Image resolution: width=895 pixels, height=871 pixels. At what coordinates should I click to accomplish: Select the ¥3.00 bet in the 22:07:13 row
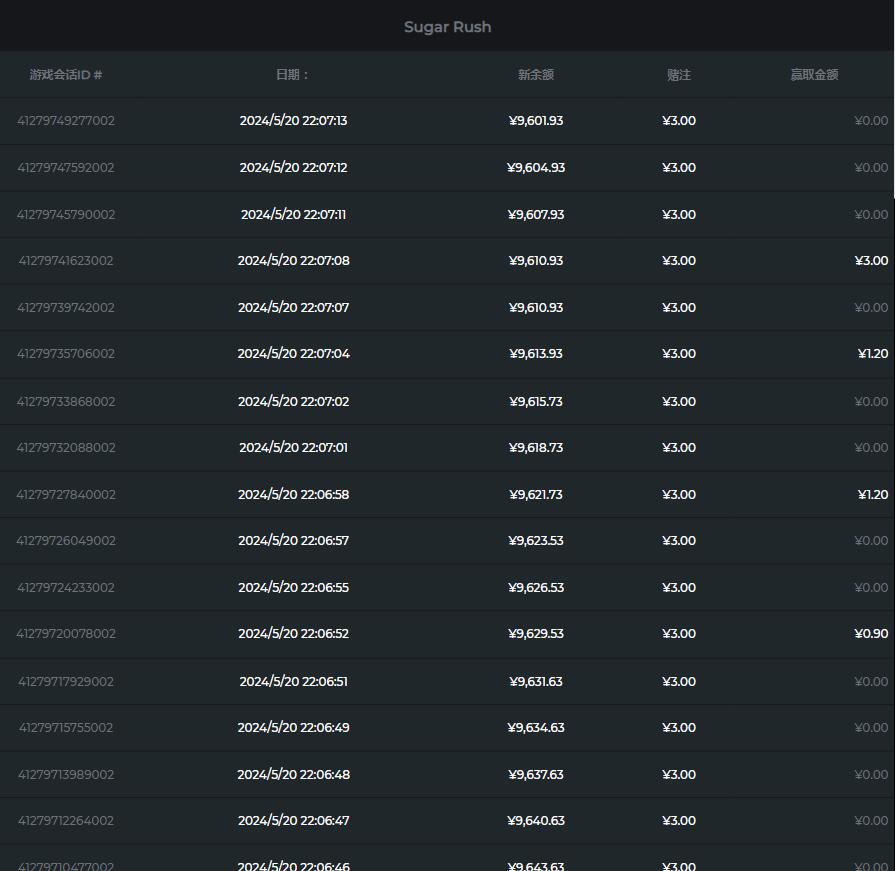click(679, 120)
